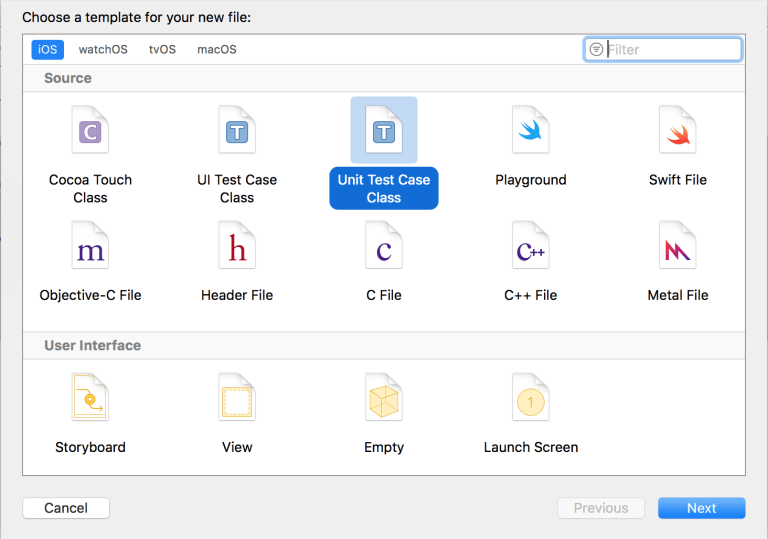The image size is (768, 539).
Task: Select the Empty interface template
Action: (384, 399)
